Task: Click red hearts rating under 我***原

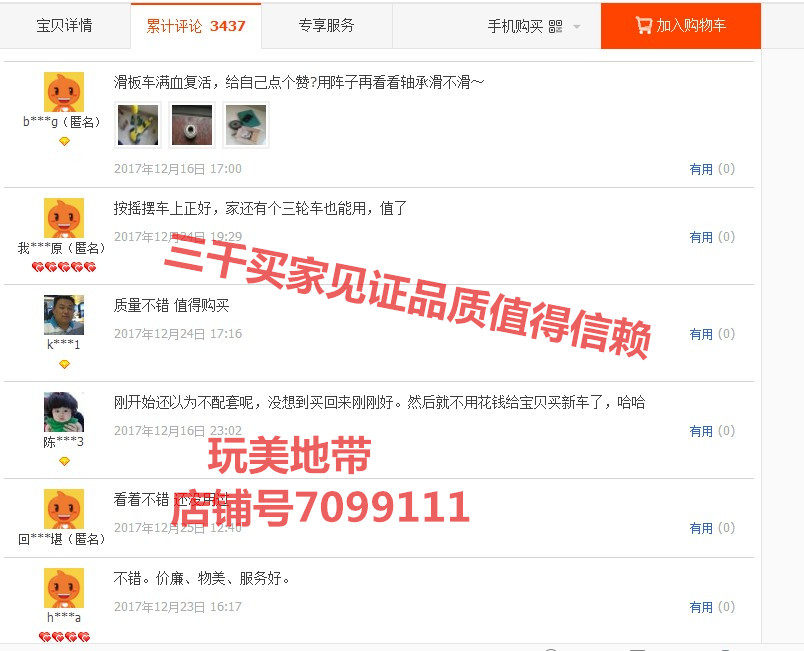Action: coord(64,267)
